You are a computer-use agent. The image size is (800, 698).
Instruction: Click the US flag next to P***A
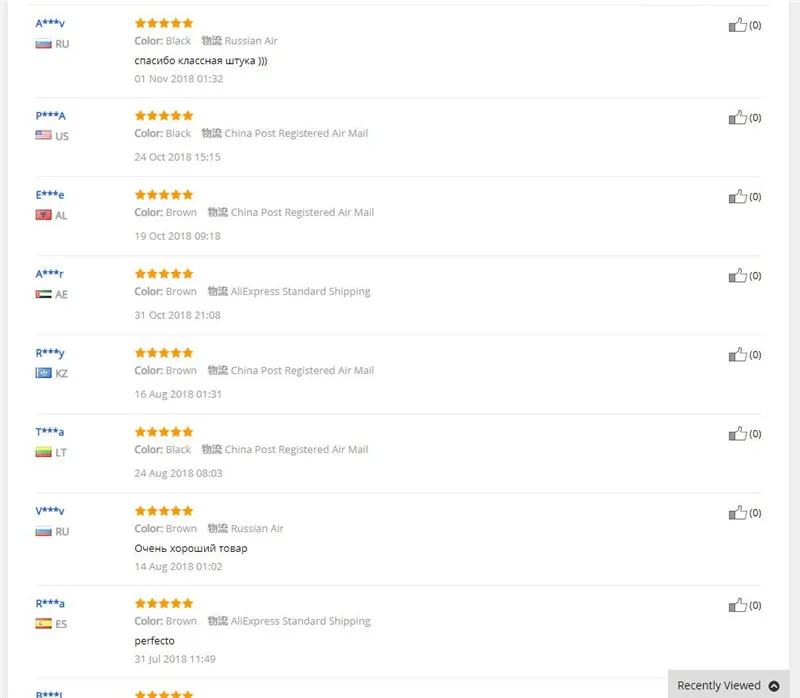43,135
